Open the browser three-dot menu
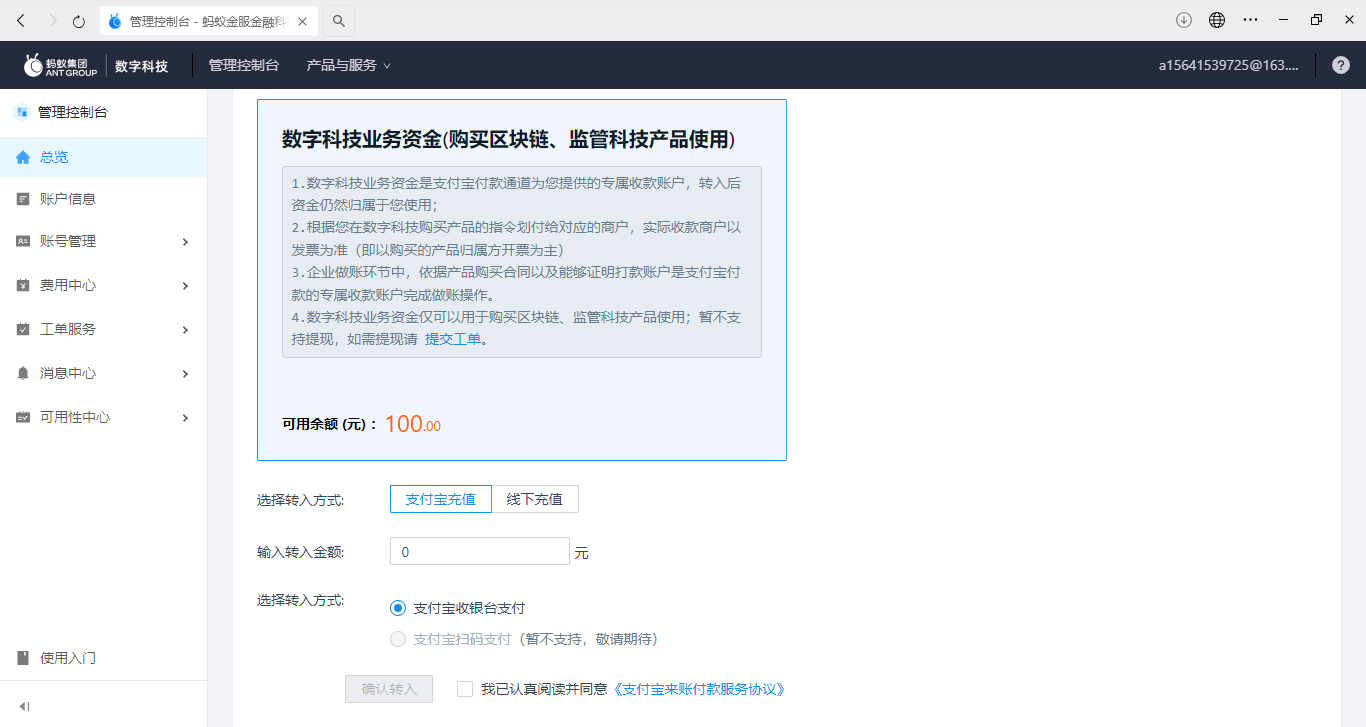This screenshot has width=1366, height=727. (x=1250, y=20)
